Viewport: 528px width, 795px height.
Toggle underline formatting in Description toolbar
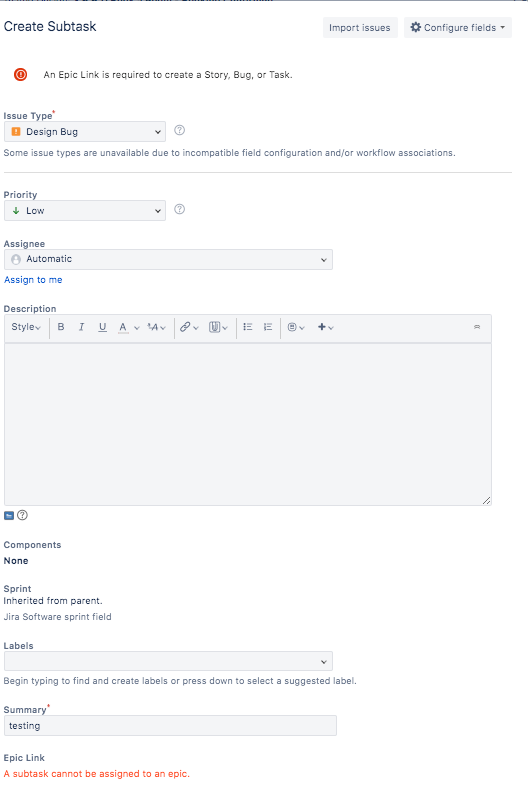coord(102,327)
